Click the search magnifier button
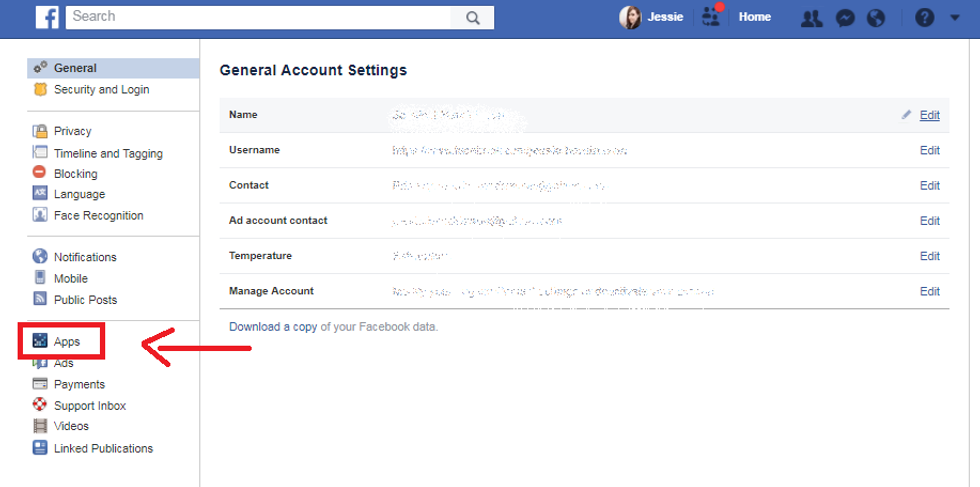 pos(473,17)
